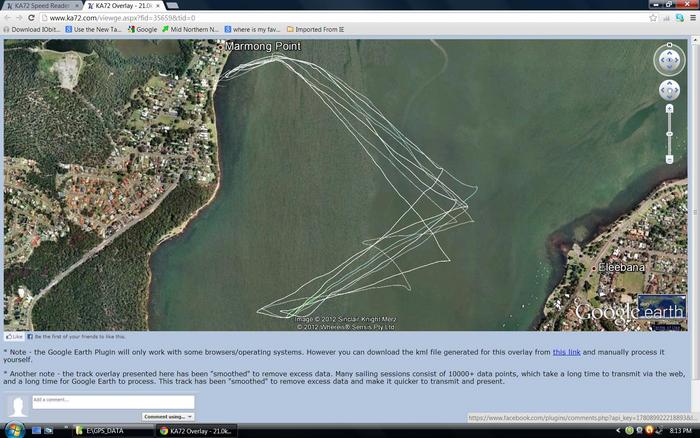Open 'this link' to download kml
This screenshot has height=438, width=700.
(x=566, y=352)
